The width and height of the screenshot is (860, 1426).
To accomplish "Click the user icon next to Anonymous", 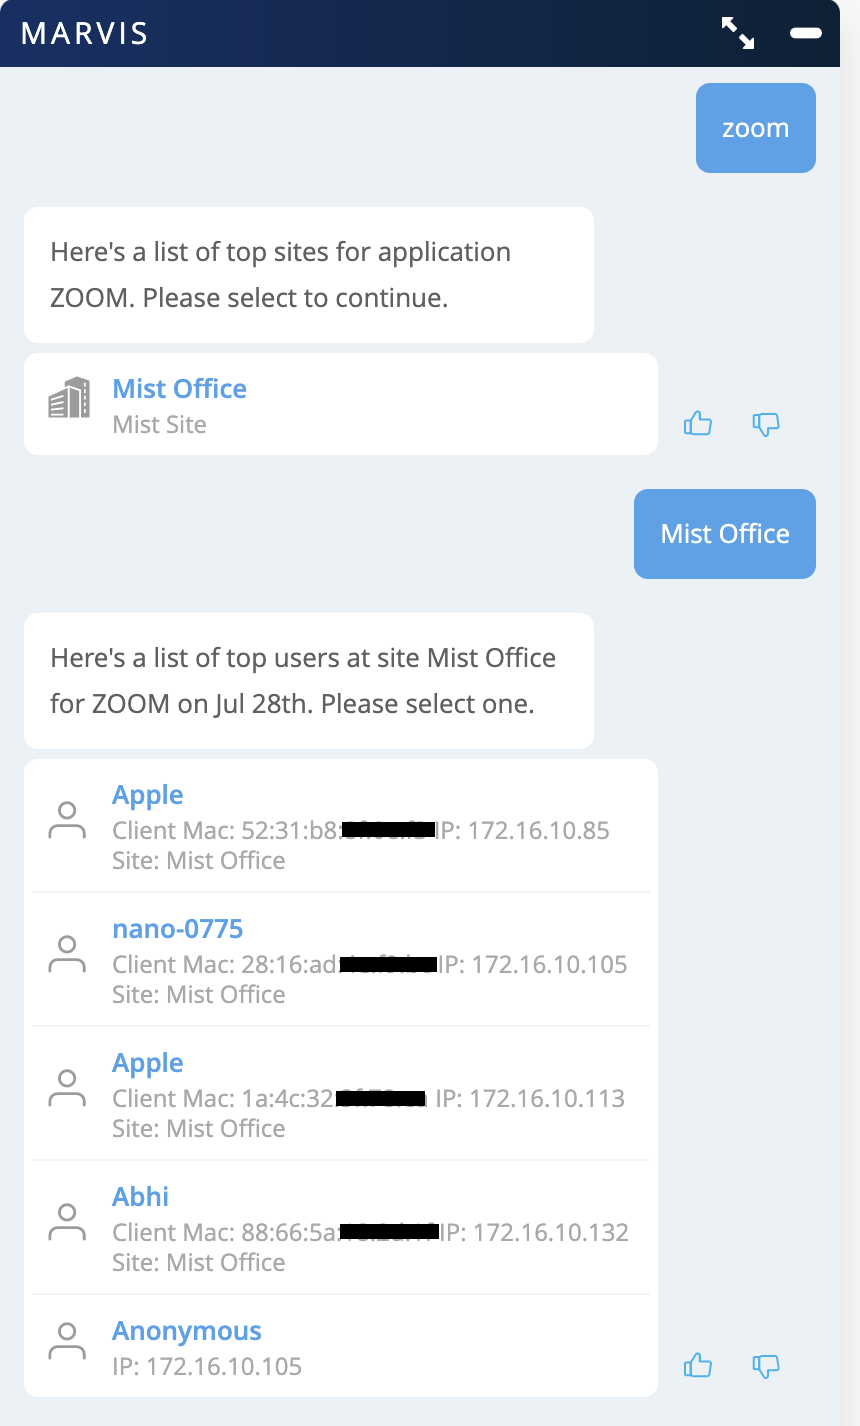I will pos(67,1341).
